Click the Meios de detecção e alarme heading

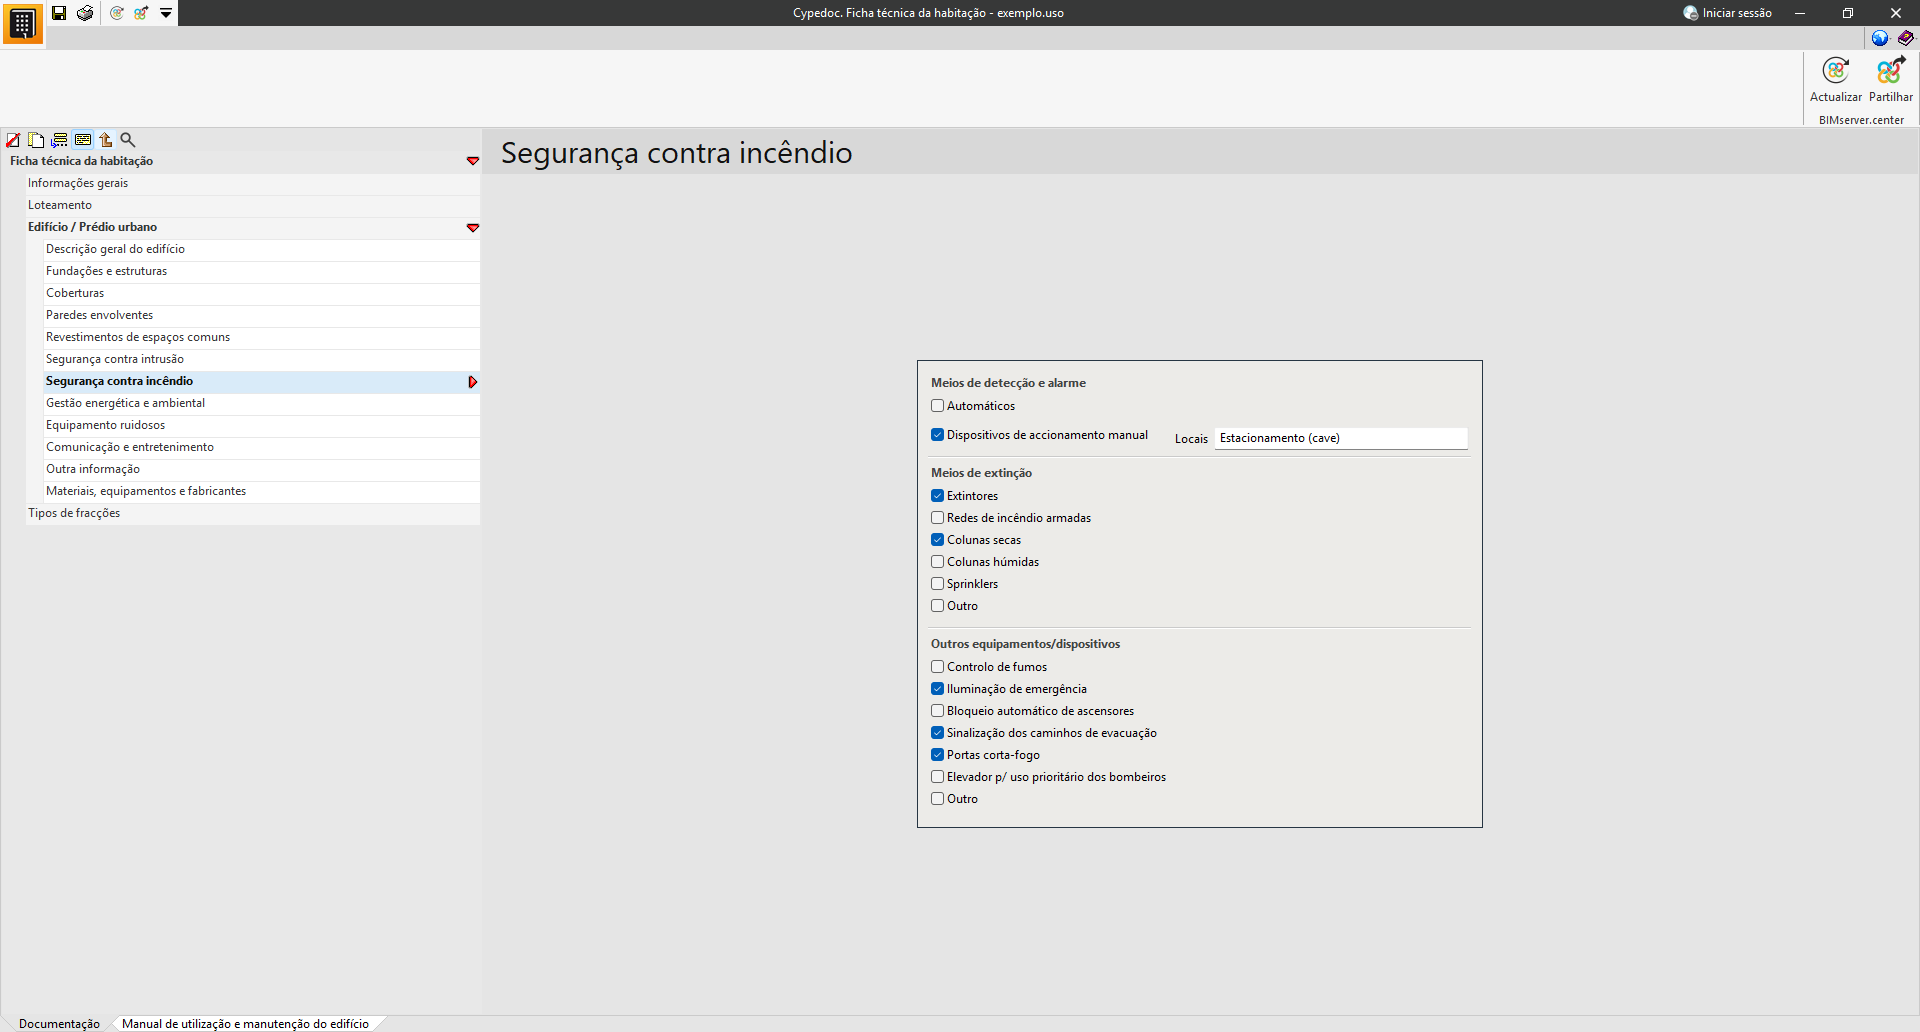coord(1008,383)
